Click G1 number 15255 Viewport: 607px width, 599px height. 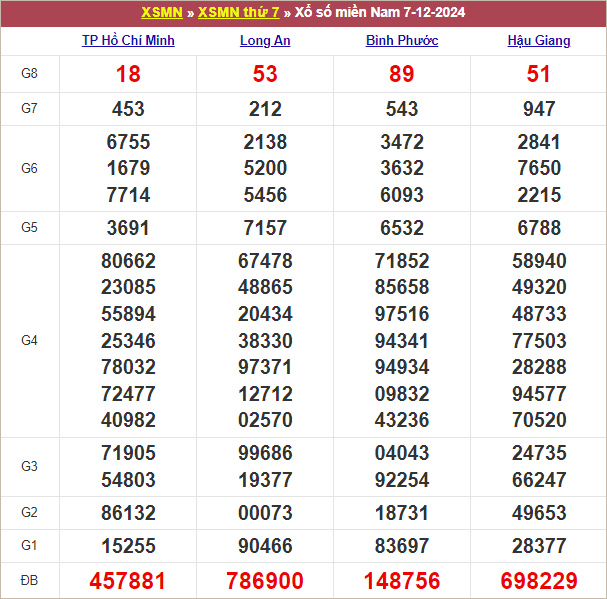point(128,546)
